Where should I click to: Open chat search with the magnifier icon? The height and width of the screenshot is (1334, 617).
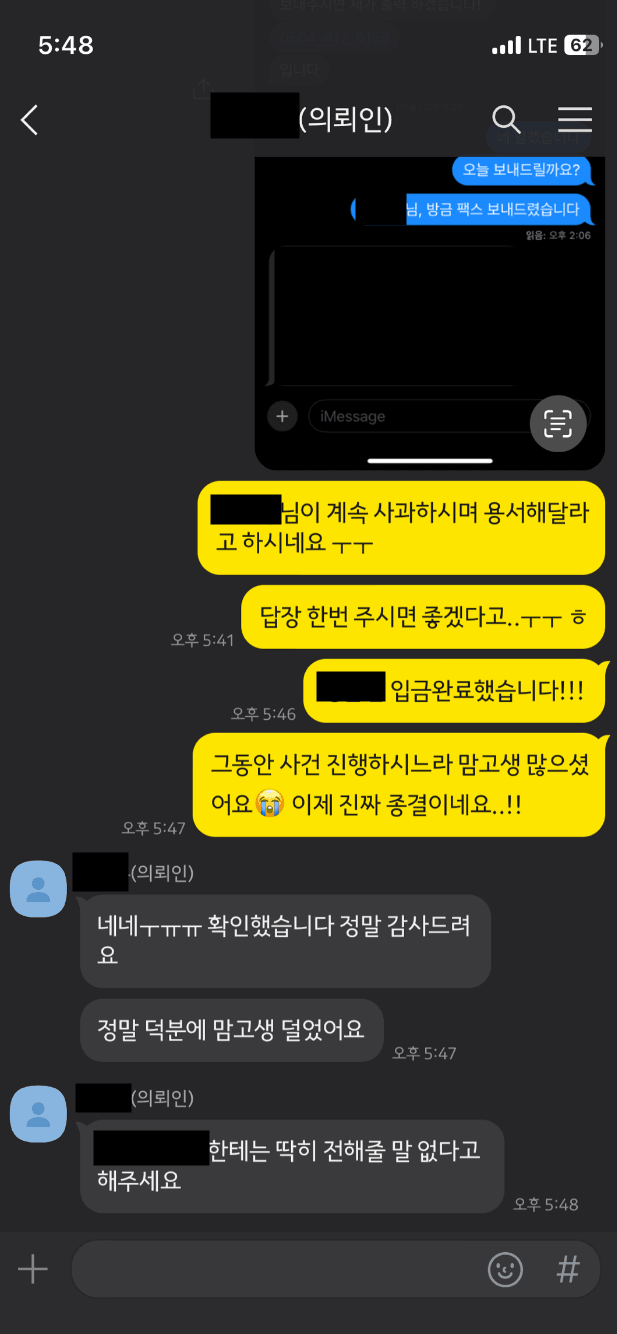click(507, 120)
